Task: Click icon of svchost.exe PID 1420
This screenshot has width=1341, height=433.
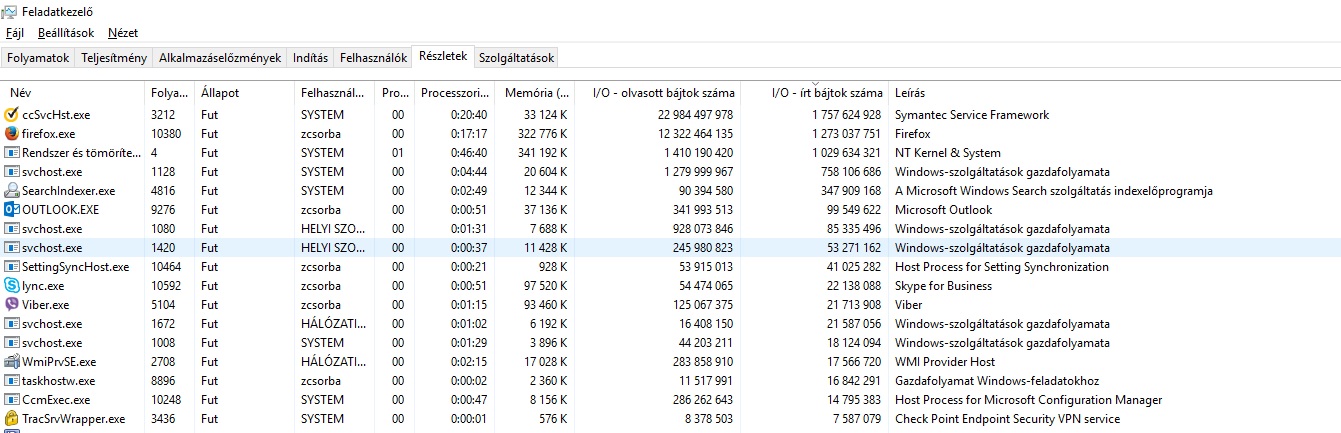Action: 12,248
